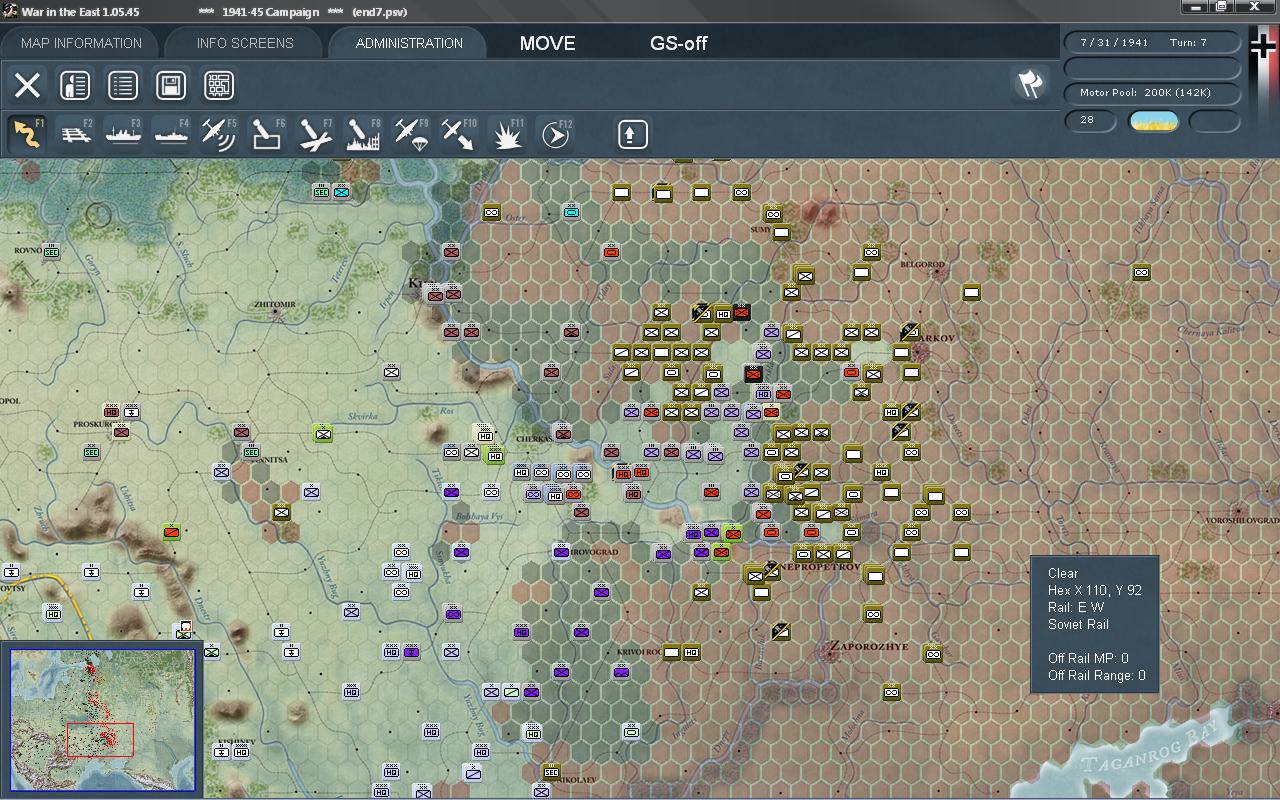Click the X icon in Administration toolbar

pos(27,85)
